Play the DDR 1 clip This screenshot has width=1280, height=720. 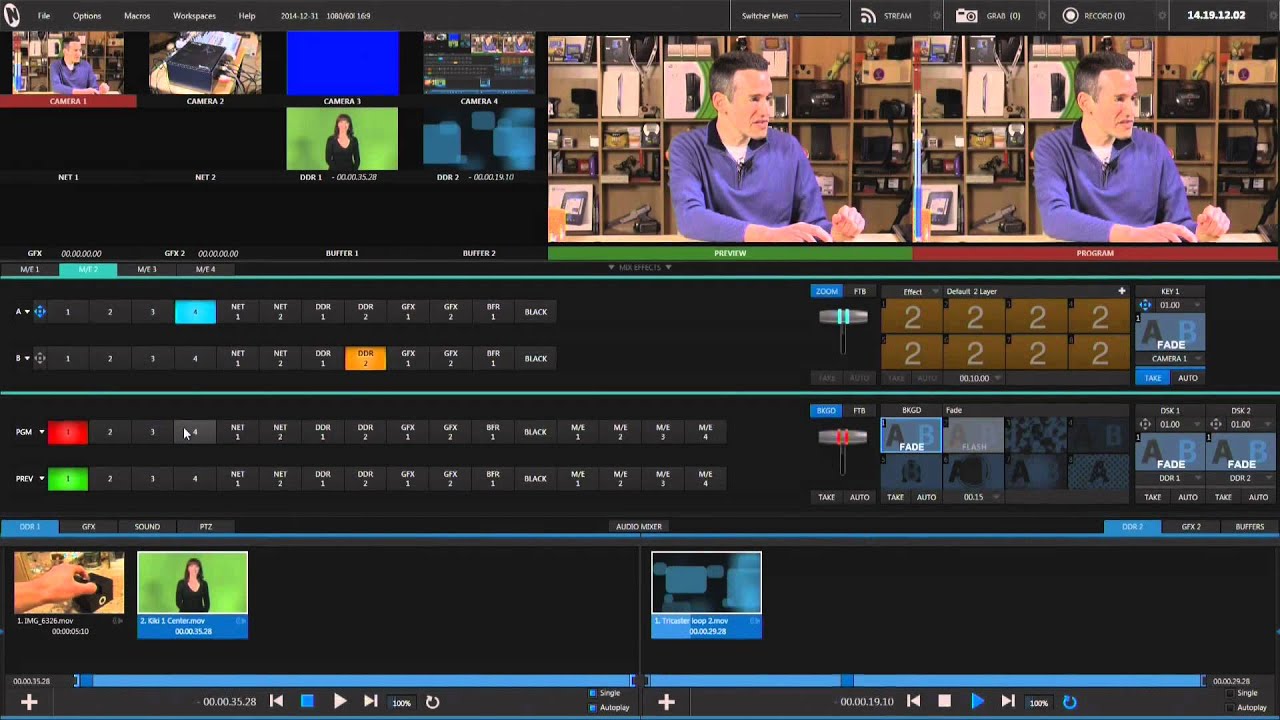[340, 702]
